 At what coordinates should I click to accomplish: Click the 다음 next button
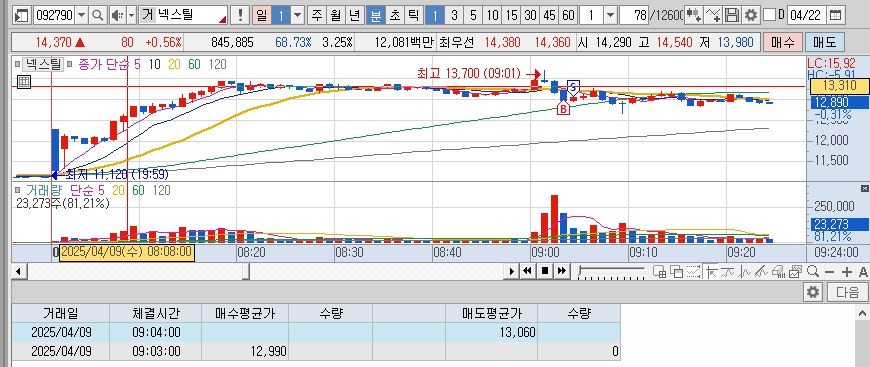click(847, 291)
